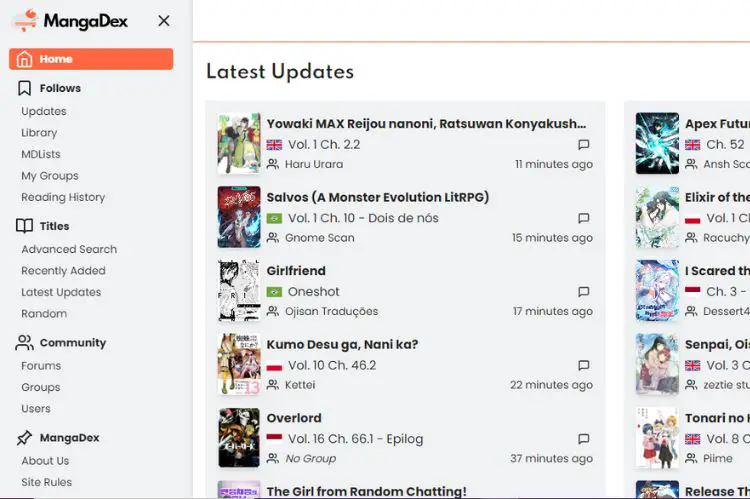Open Overlord title link

coord(294,418)
